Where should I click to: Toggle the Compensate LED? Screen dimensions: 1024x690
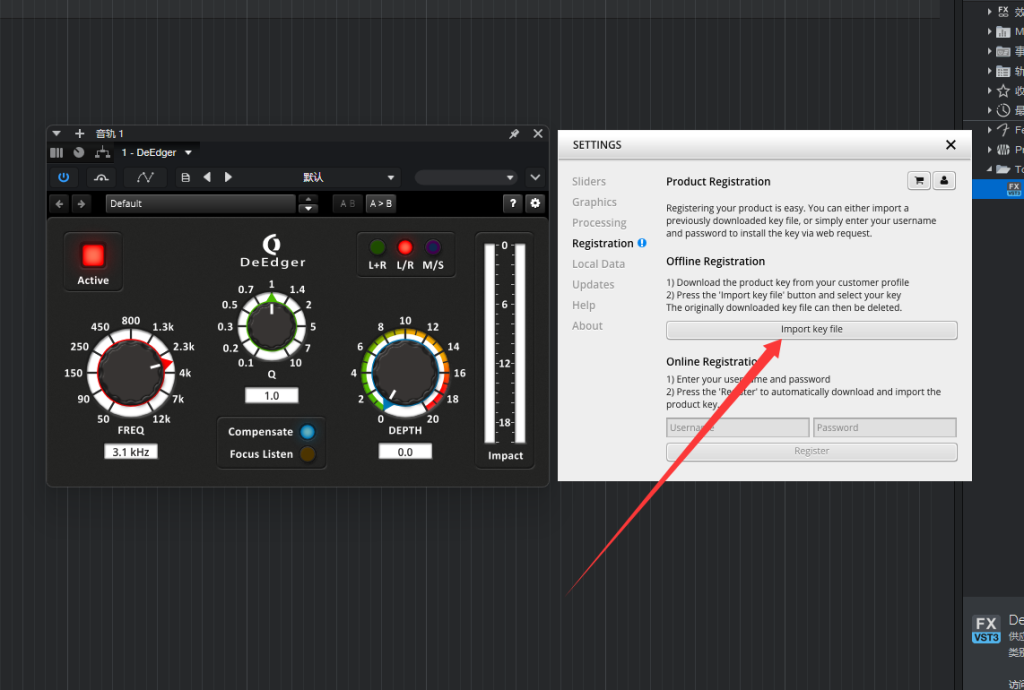(x=307, y=431)
